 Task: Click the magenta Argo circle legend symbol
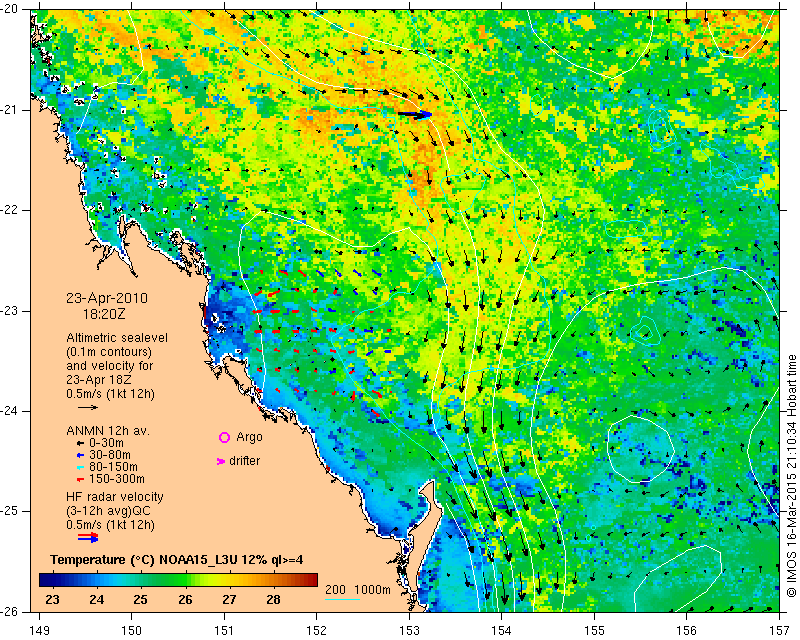coord(224,437)
